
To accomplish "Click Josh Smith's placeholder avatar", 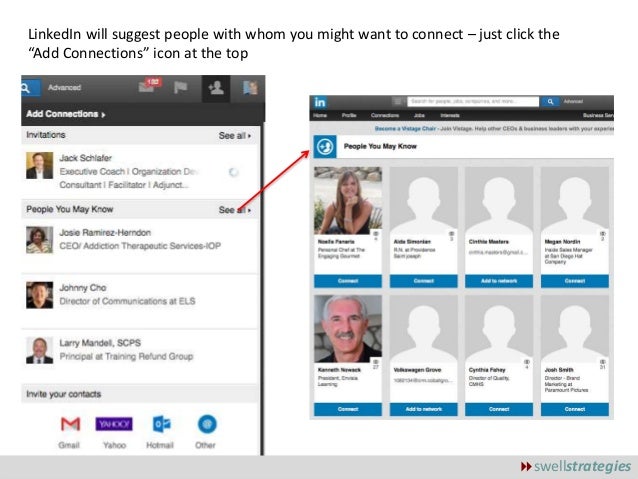I will pos(575,329).
